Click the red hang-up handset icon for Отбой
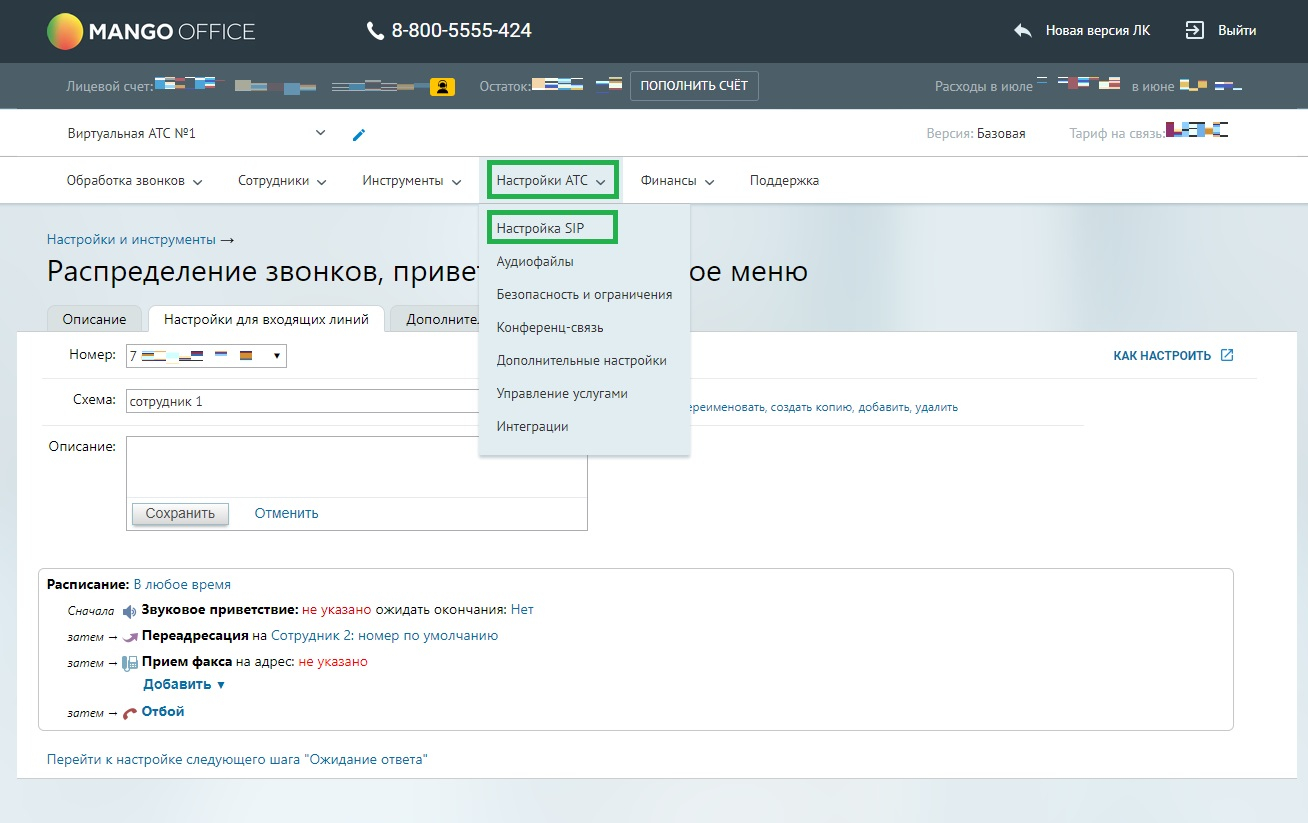Screen dimensions: 1308x823 (130, 713)
